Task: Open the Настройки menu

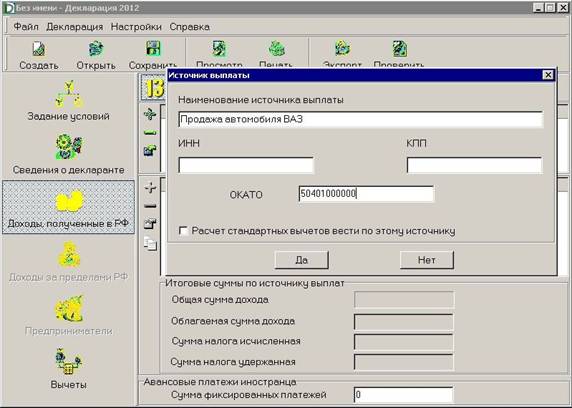Action: click(x=136, y=27)
